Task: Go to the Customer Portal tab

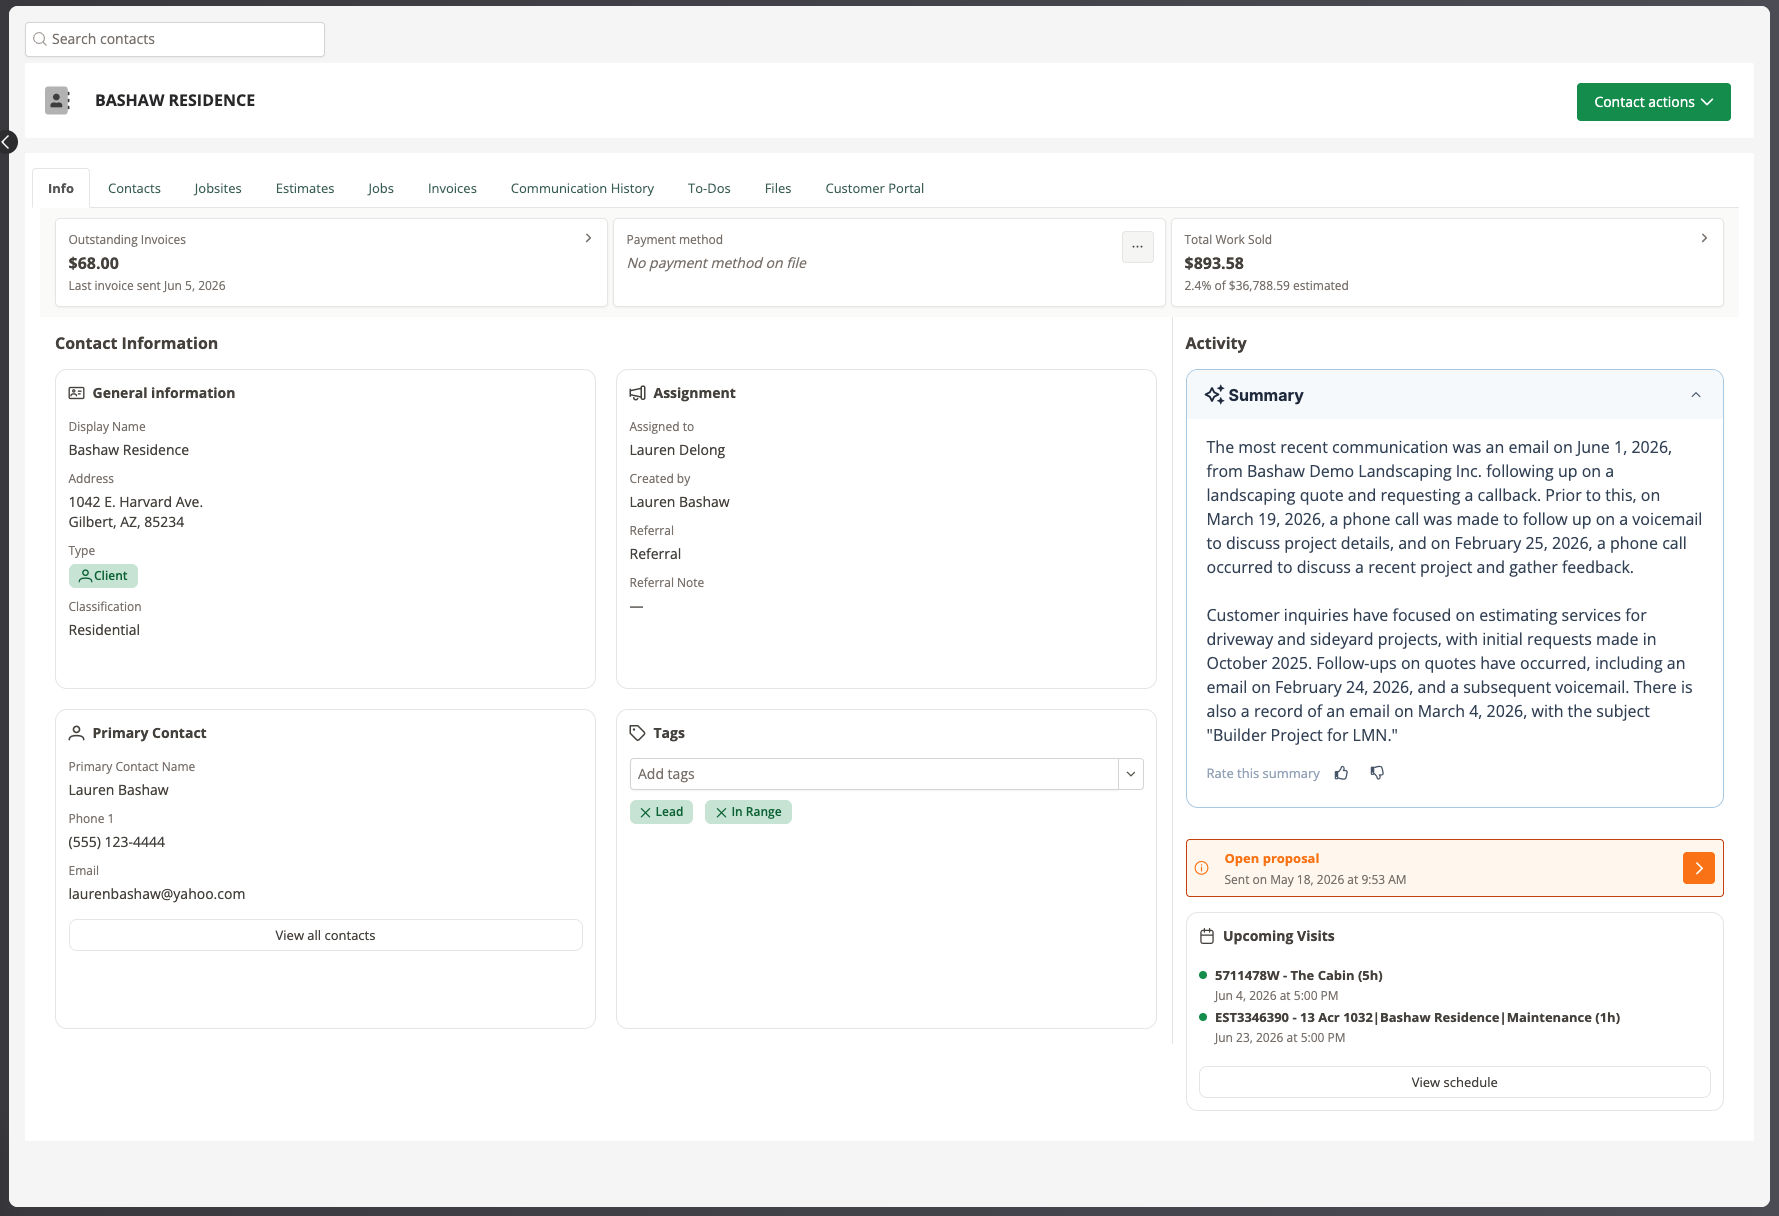Action: [x=874, y=188]
